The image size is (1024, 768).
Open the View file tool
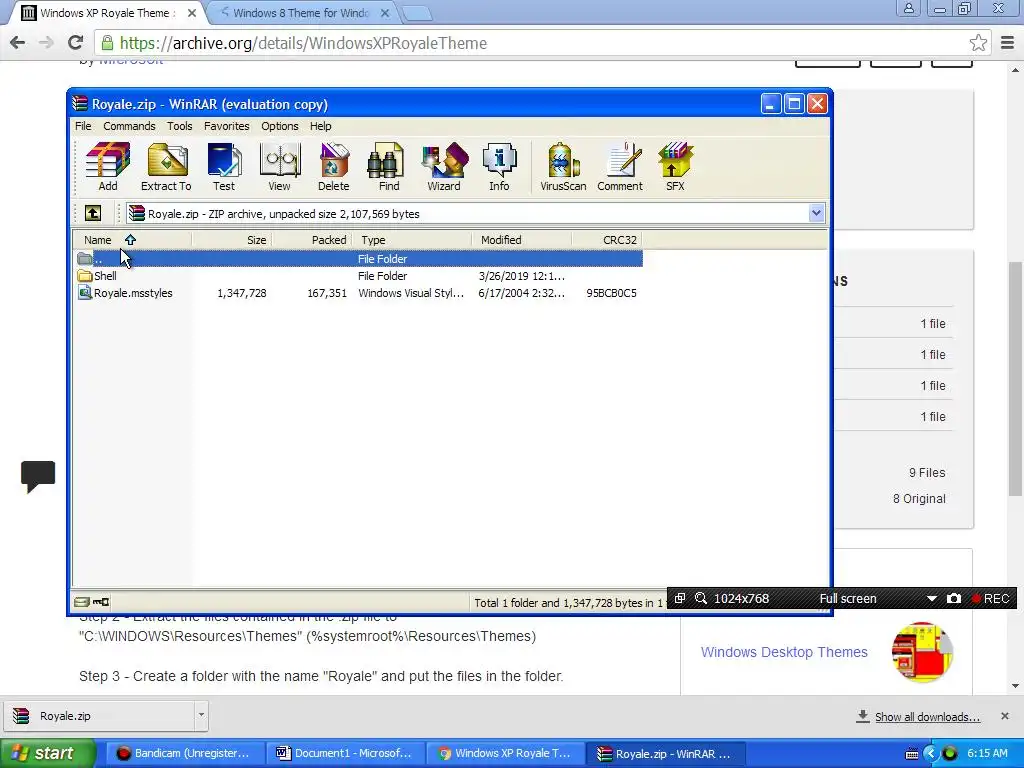tap(280, 167)
